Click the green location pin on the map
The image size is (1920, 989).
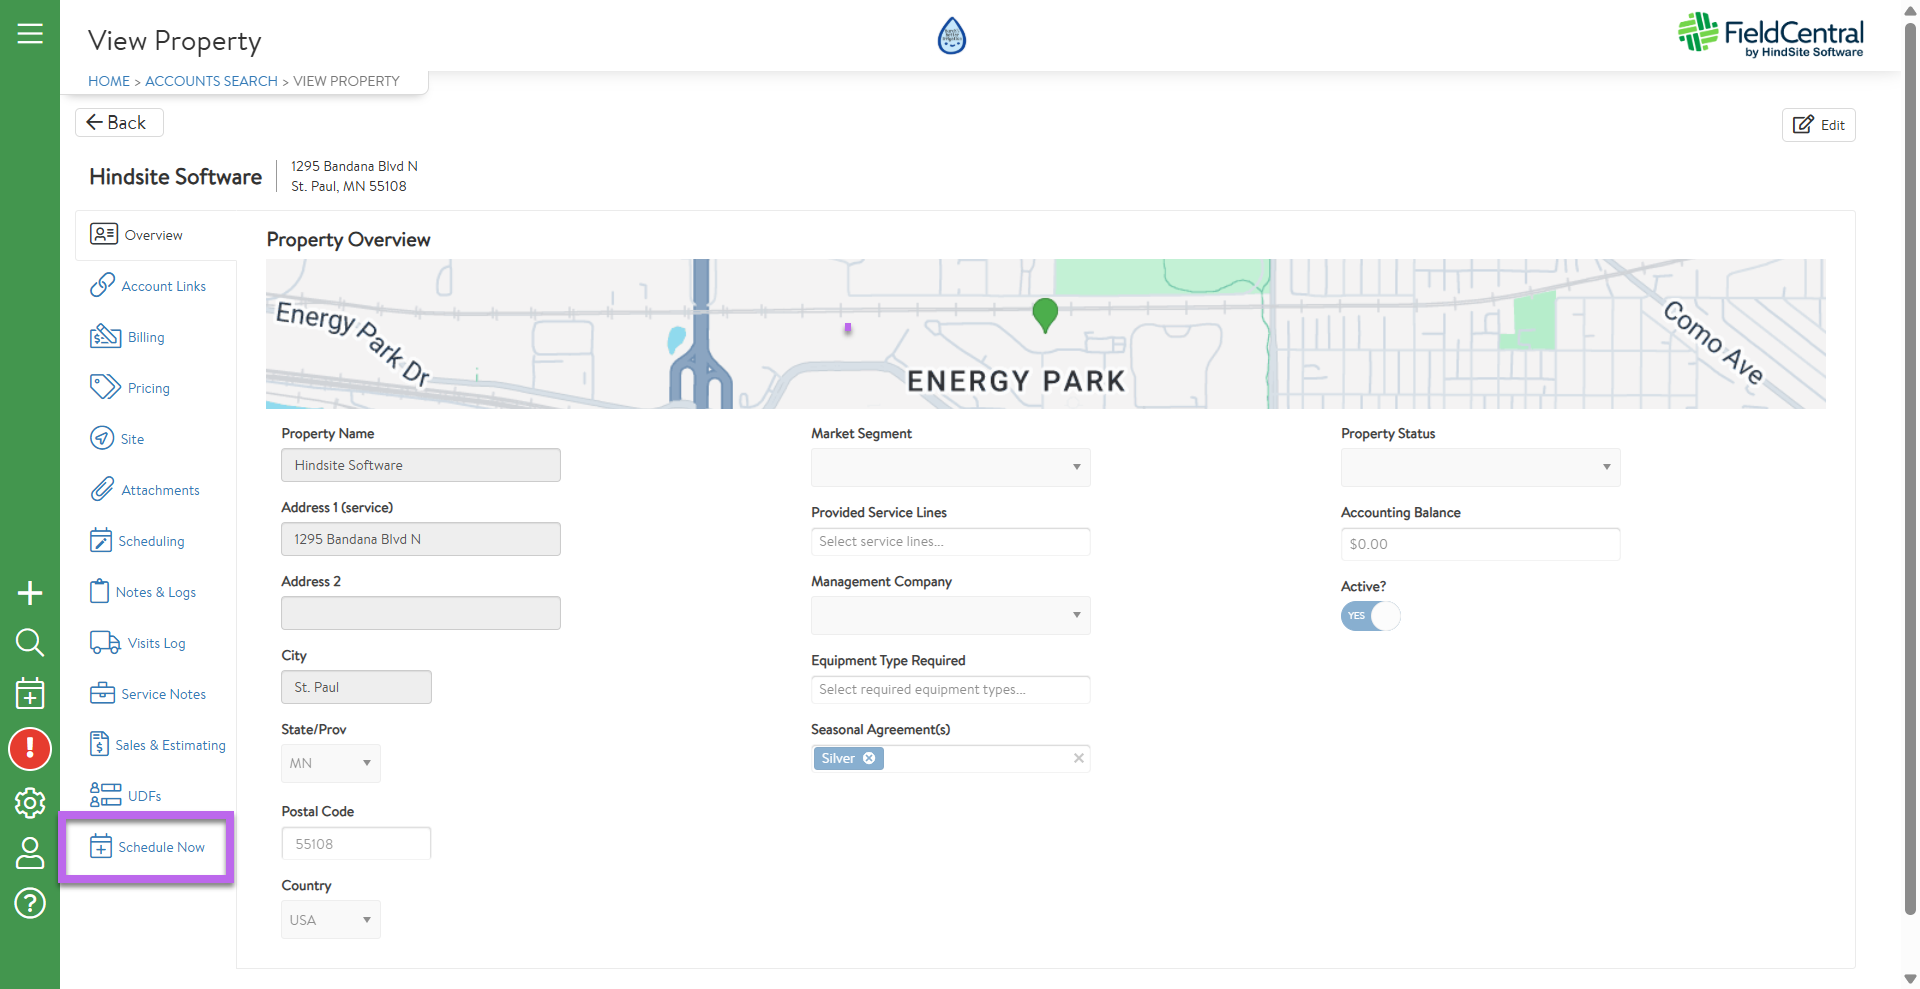pos(1045,314)
